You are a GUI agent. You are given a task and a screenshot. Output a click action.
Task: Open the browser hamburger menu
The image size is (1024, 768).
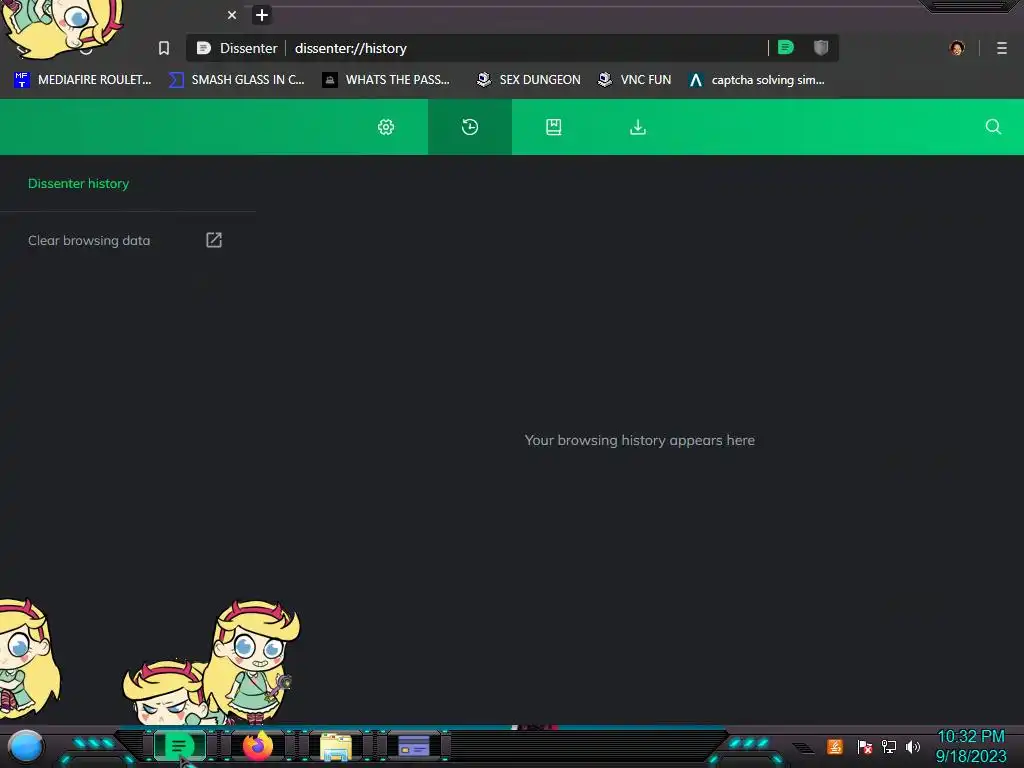(x=1002, y=48)
